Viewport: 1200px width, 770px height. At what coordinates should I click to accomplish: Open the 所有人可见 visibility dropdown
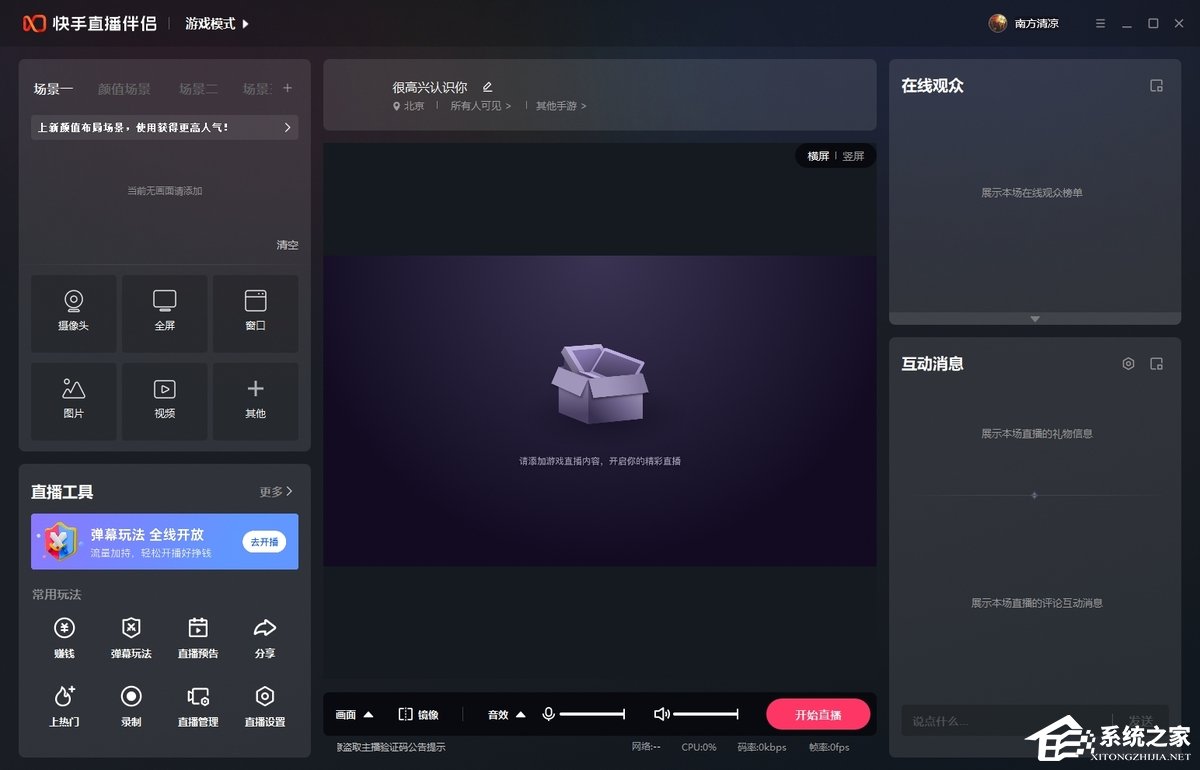(x=480, y=106)
